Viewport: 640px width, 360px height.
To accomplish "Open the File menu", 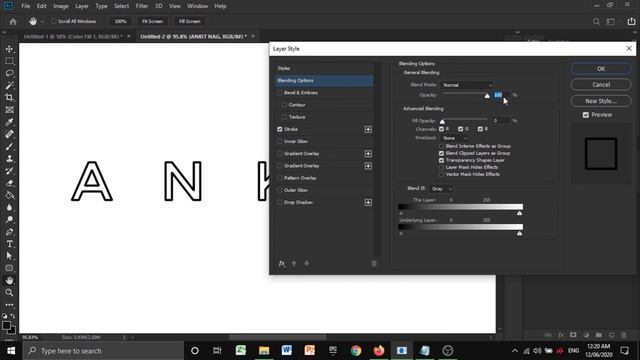I will coord(26,6).
